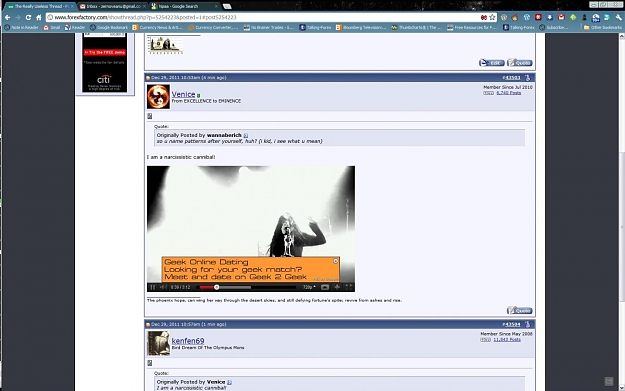Quote the post above Venice's
625x391 pixels.
520,63
